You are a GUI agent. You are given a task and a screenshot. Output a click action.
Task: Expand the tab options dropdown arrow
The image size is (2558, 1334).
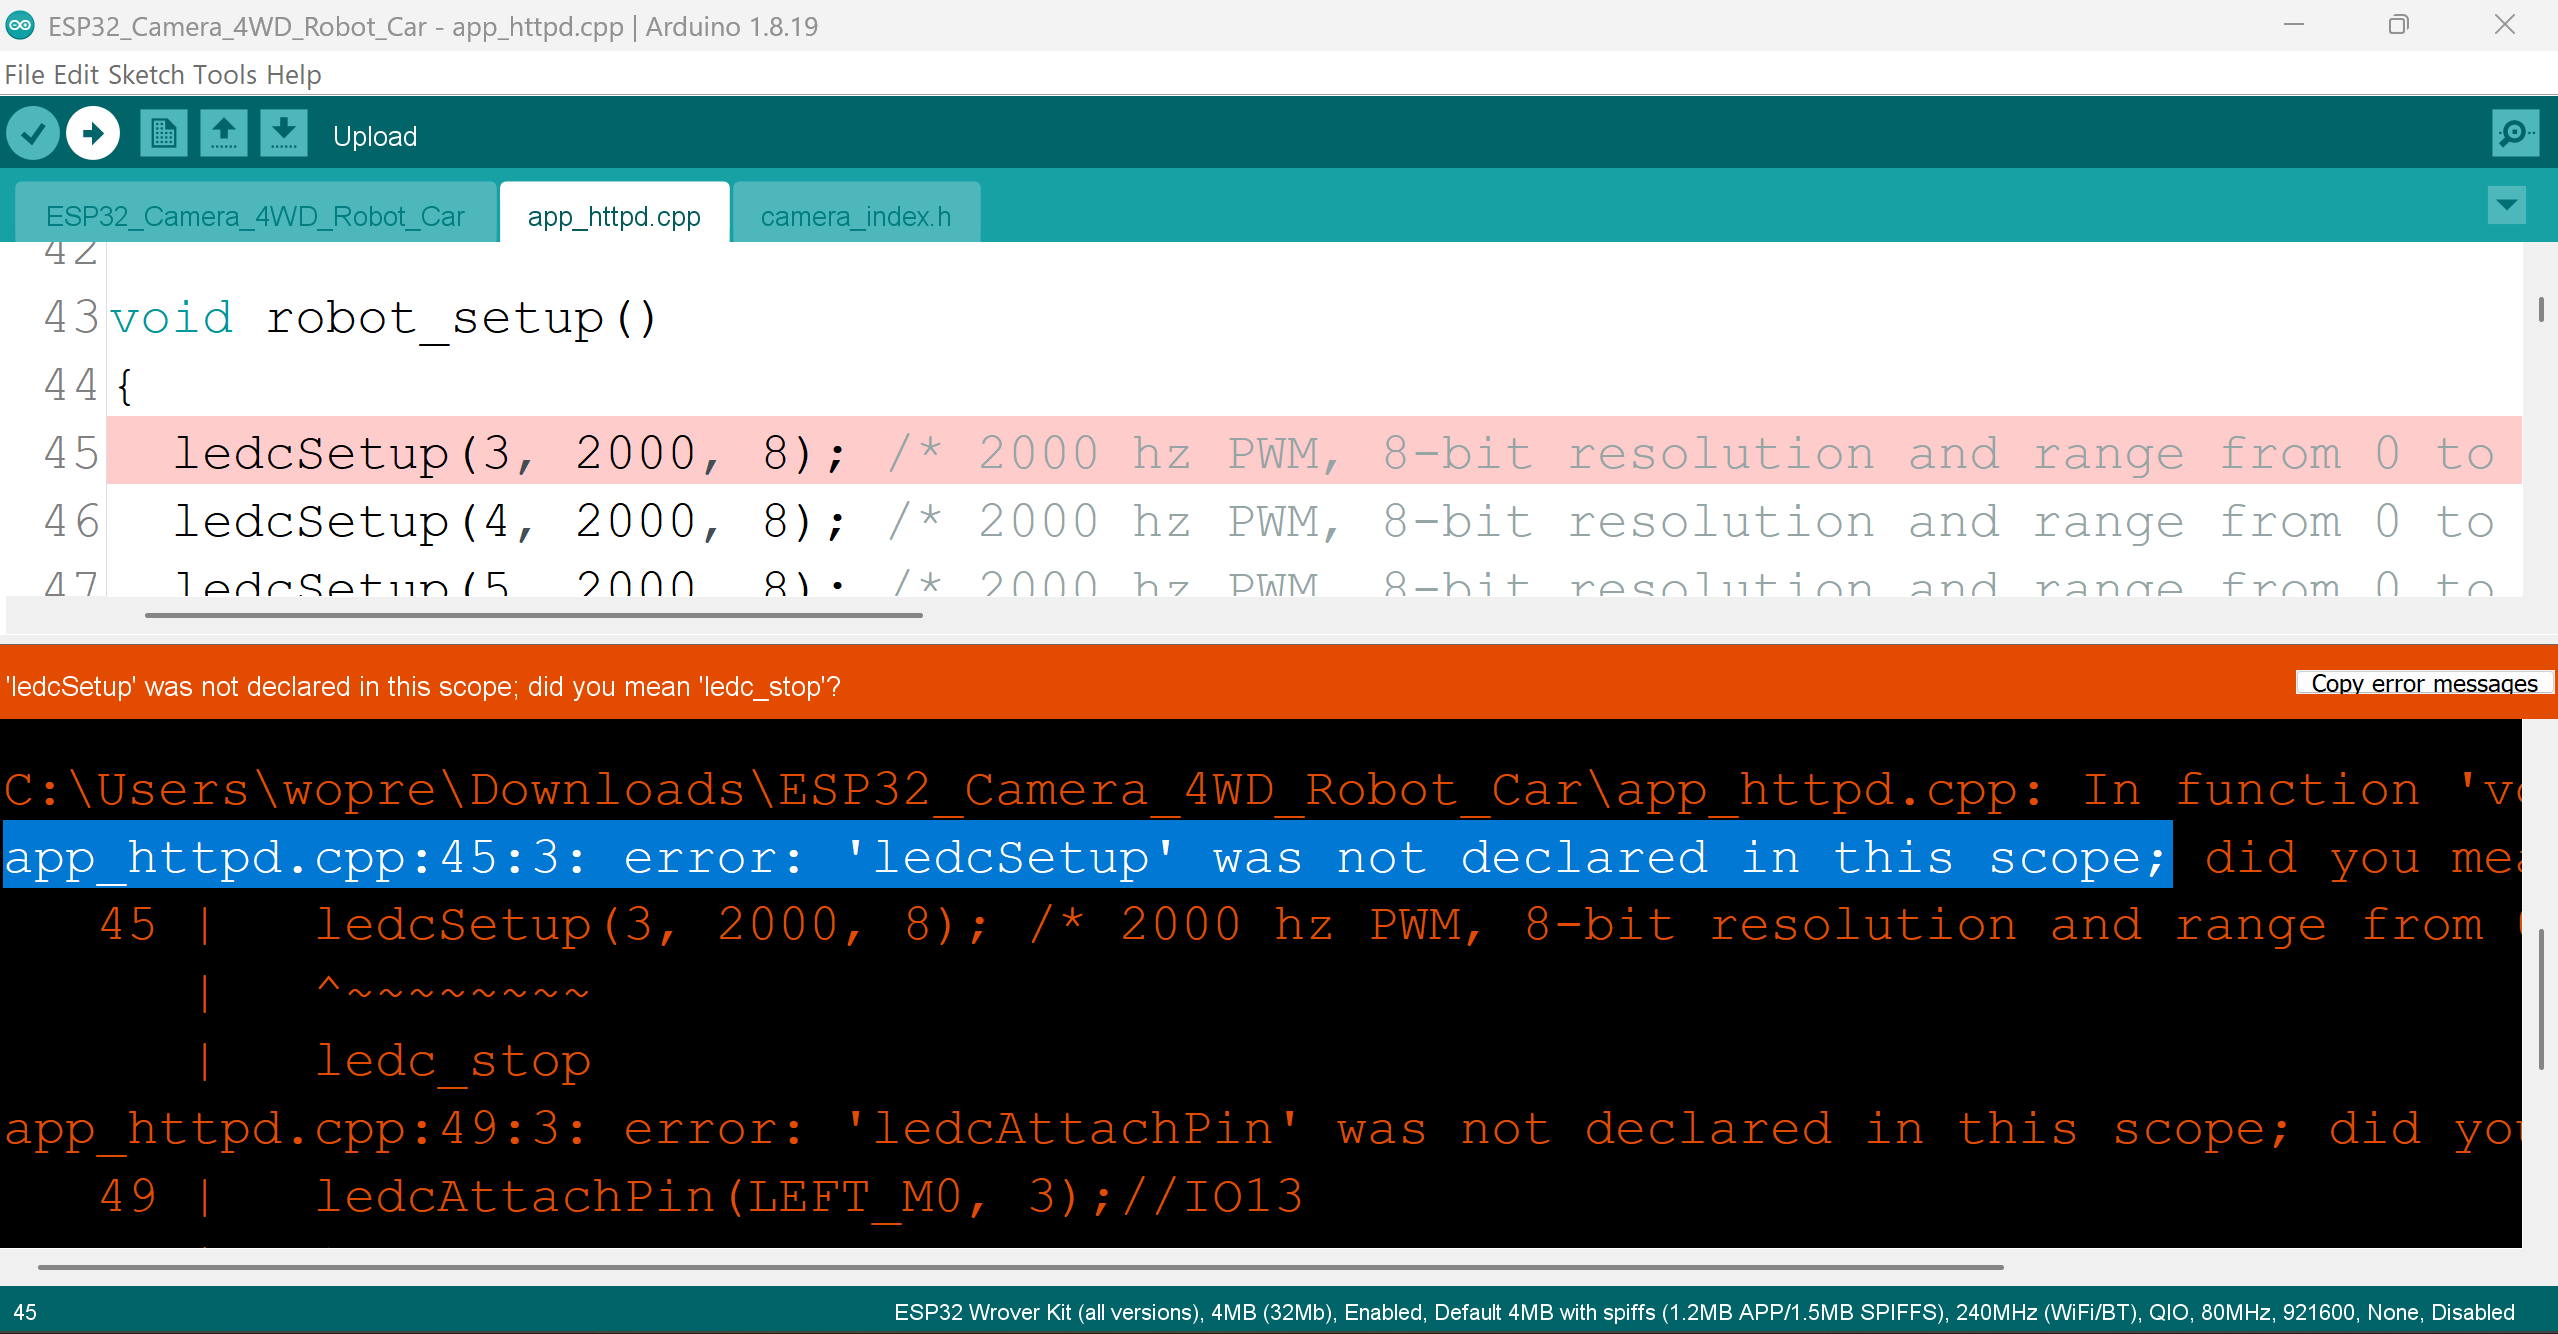(x=2506, y=206)
